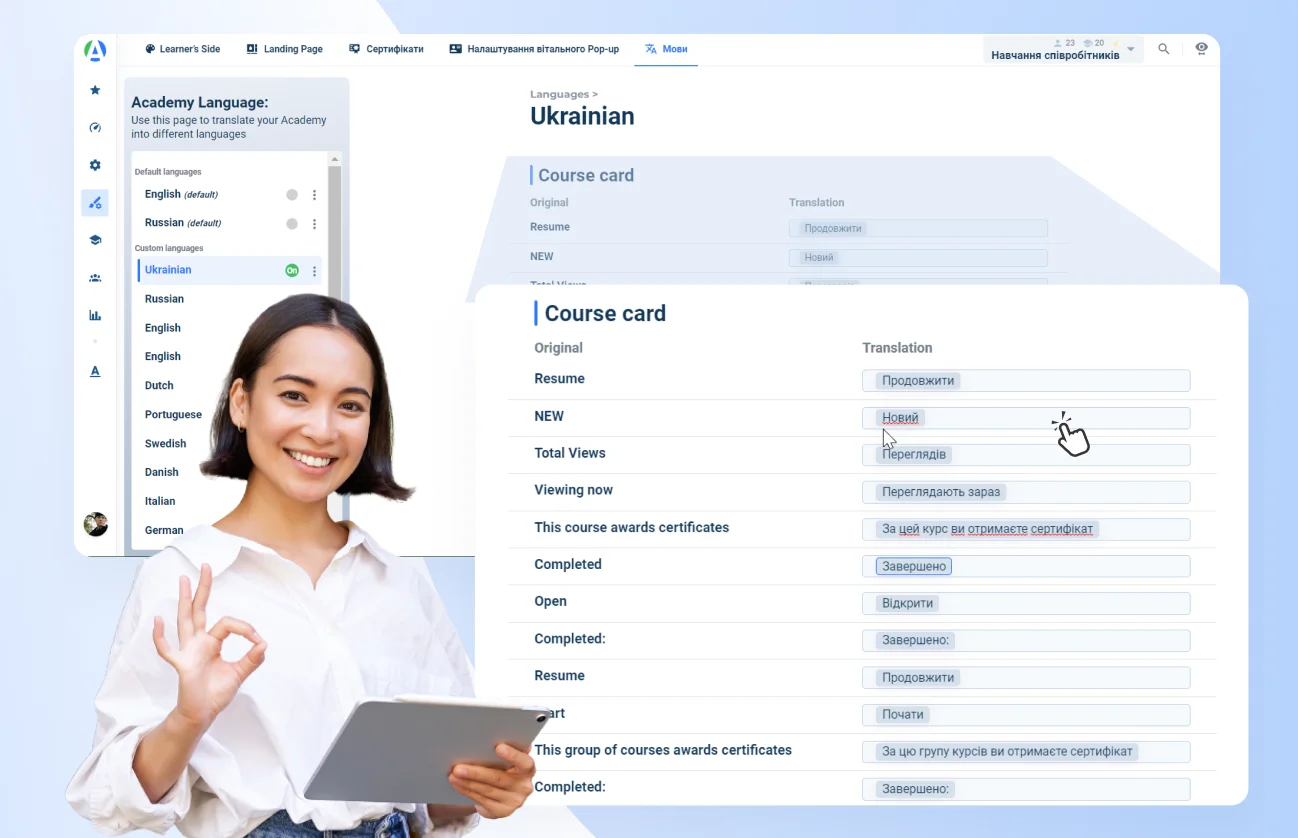The image size is (1298, 838).
Task: Click the graduation cap courses icon
Action: [95, 240]
